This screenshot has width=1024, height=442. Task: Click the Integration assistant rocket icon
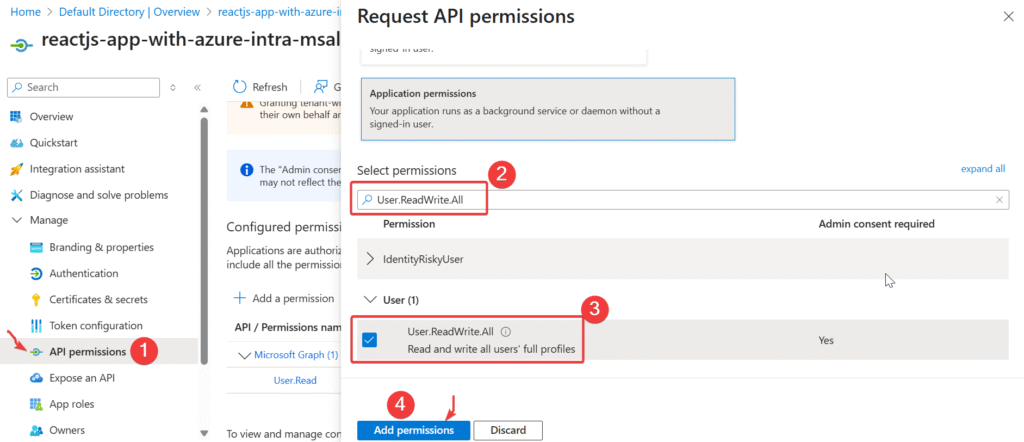coord(16,169)
